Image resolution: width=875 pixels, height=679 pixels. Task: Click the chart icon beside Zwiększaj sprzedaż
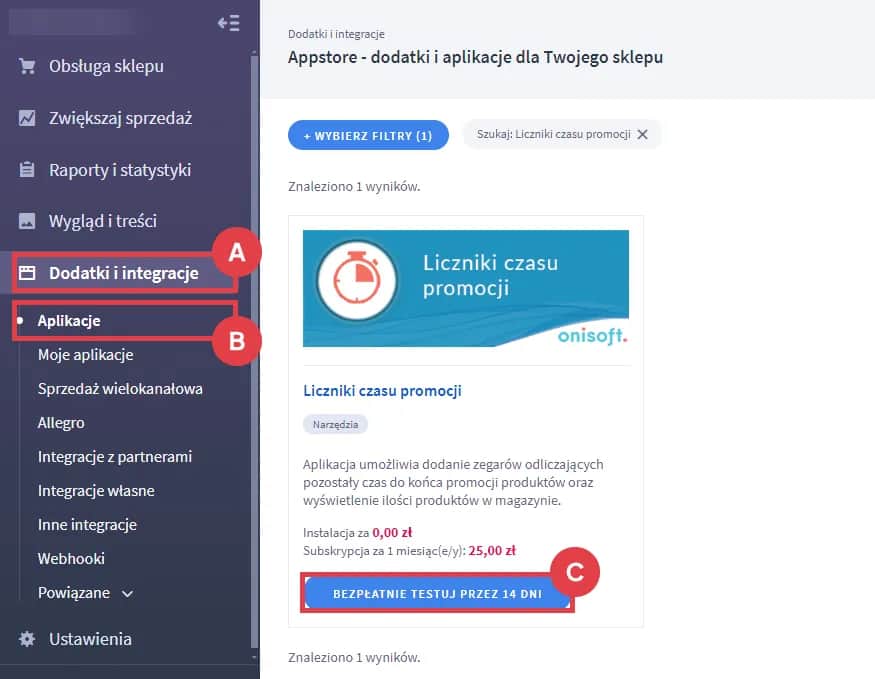coord(27,118)
